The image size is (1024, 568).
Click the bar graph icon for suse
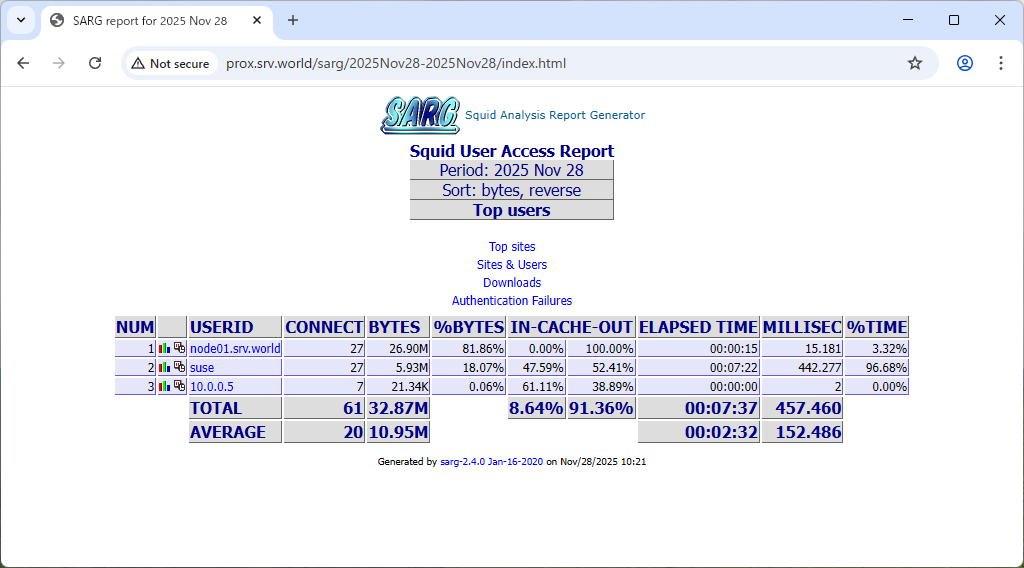(165, 368)
